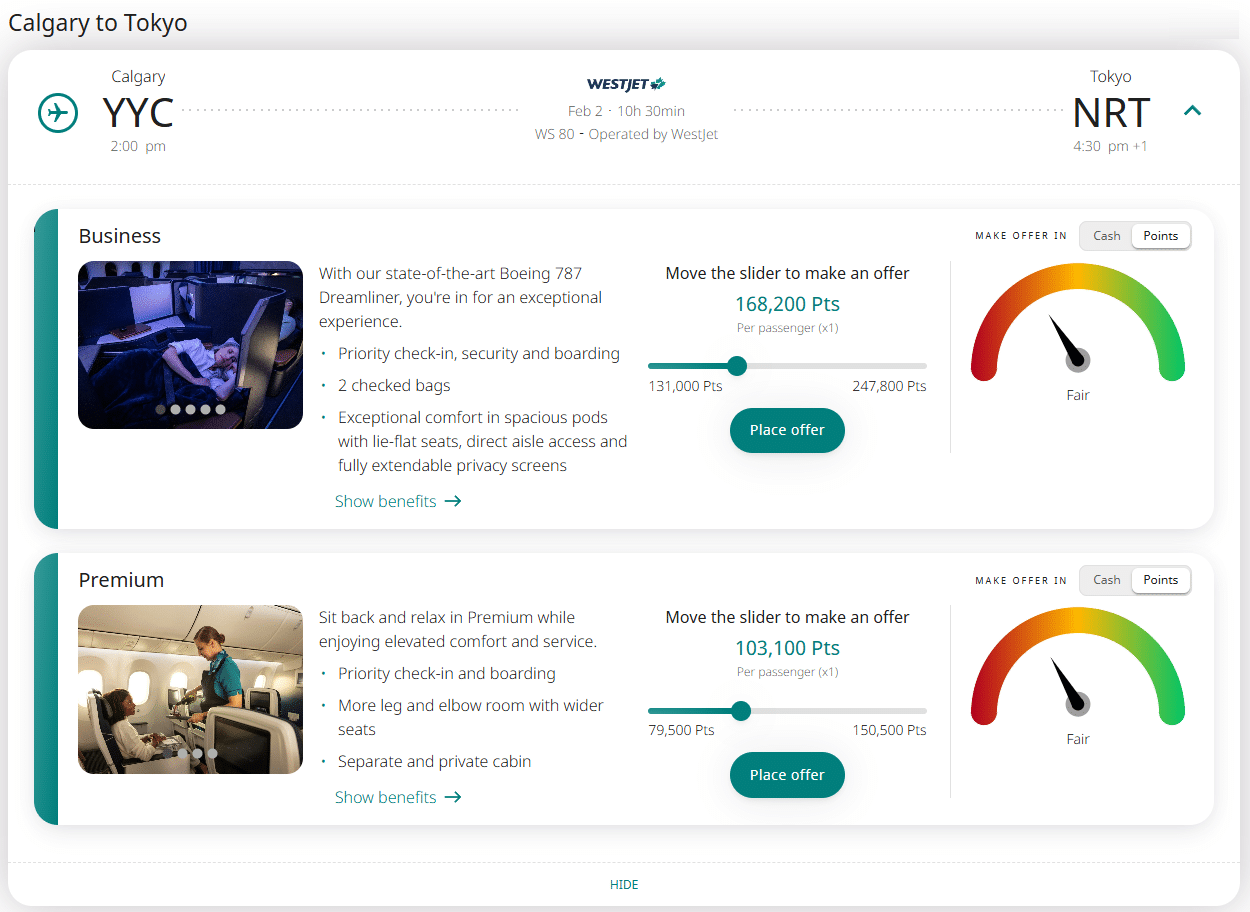The height and width of the screenshot is (912, 1250).
Task: Click the 247,800 Pts maximum label
Action: tap(889, 386)
